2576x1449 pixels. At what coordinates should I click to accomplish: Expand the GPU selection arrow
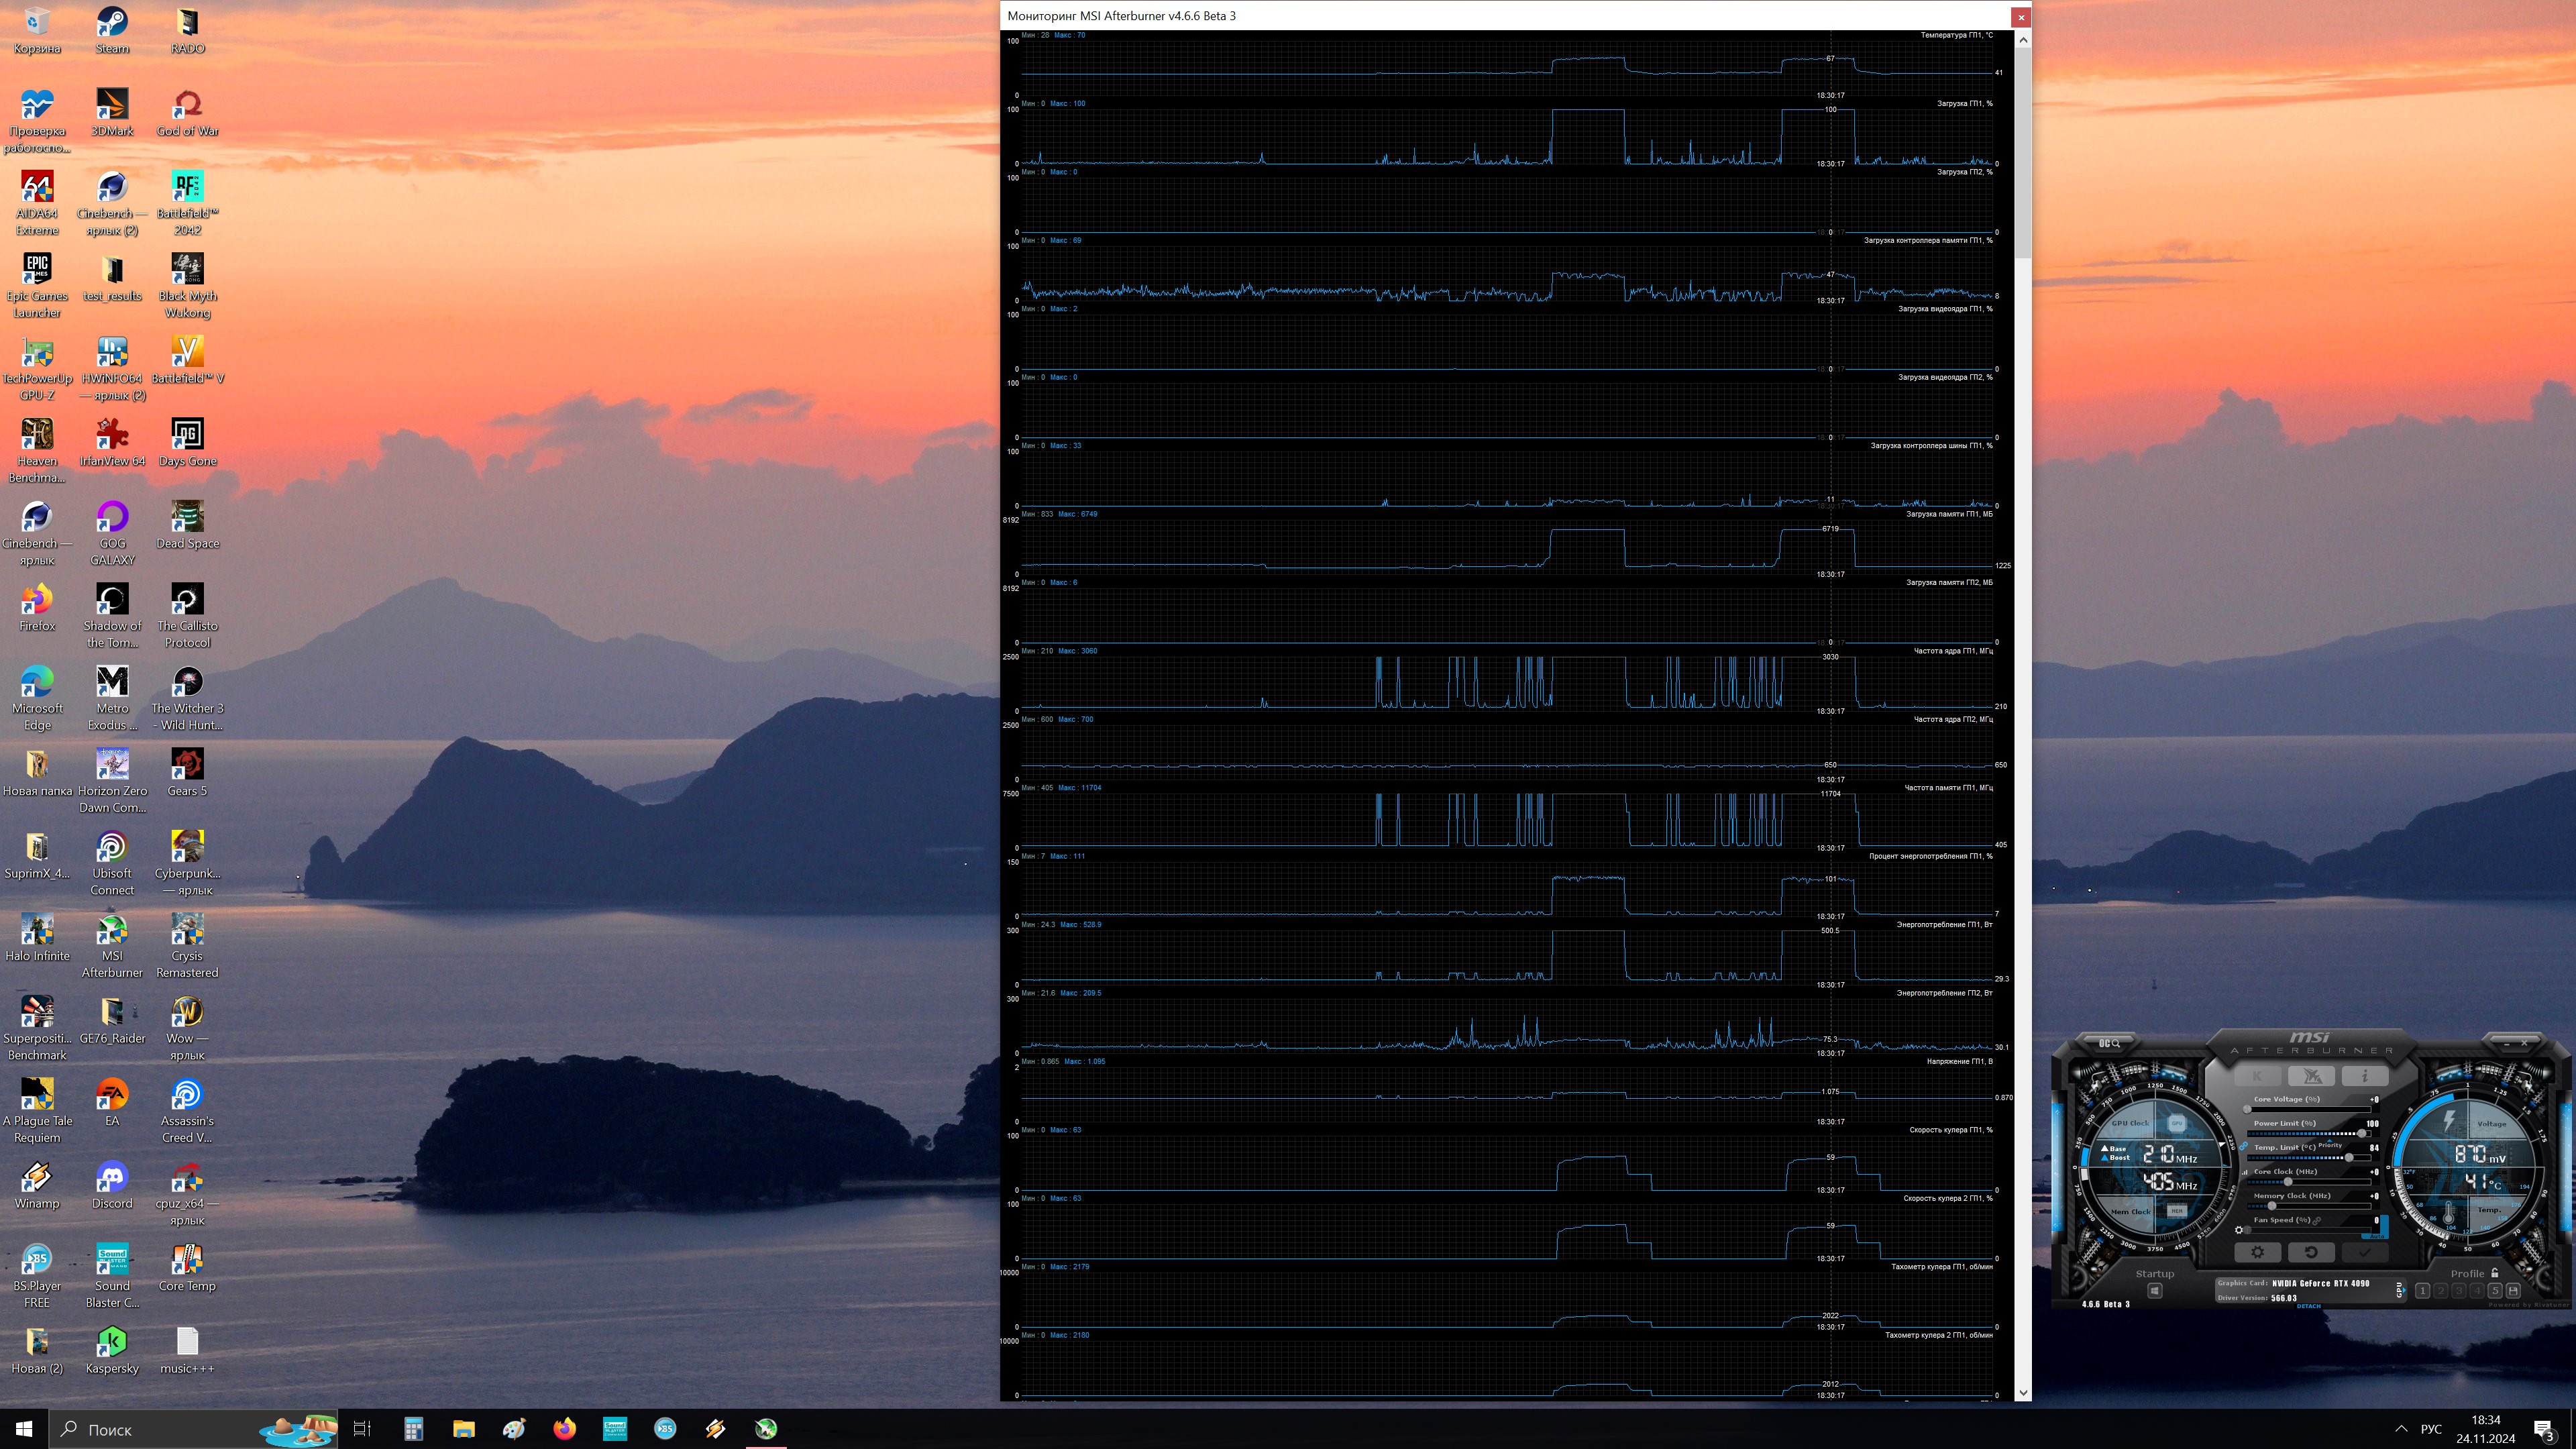coord(2404,1290)
